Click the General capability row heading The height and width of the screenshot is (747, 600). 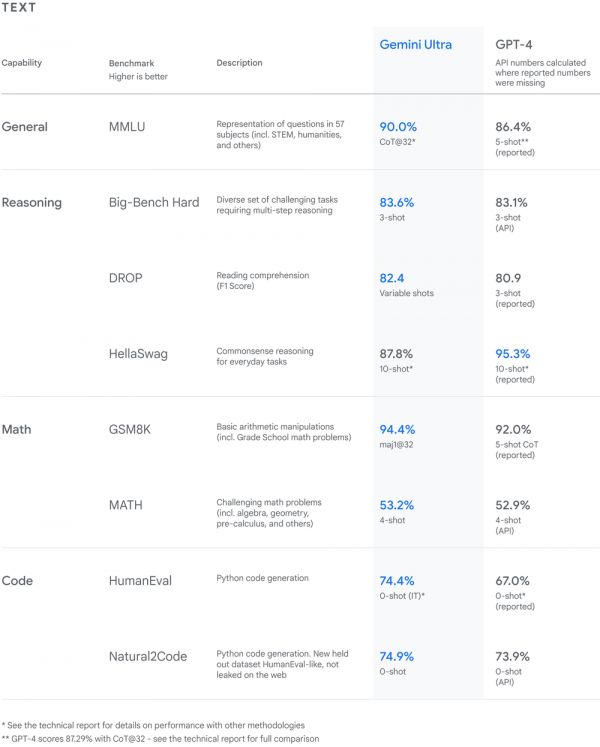click(x=25, y=127)
